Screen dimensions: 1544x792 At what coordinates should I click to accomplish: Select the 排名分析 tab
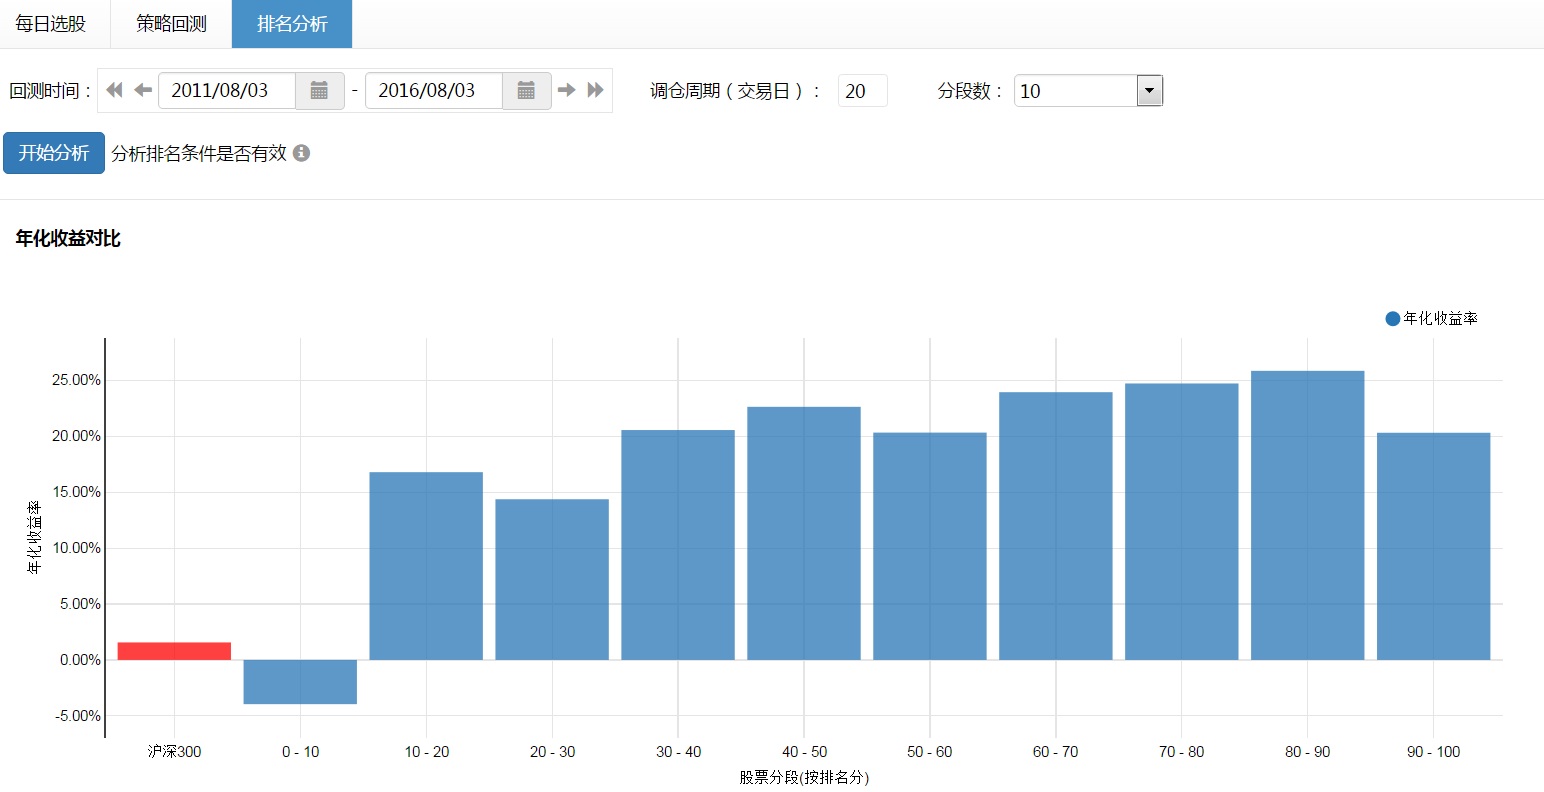tap(292, 24)
